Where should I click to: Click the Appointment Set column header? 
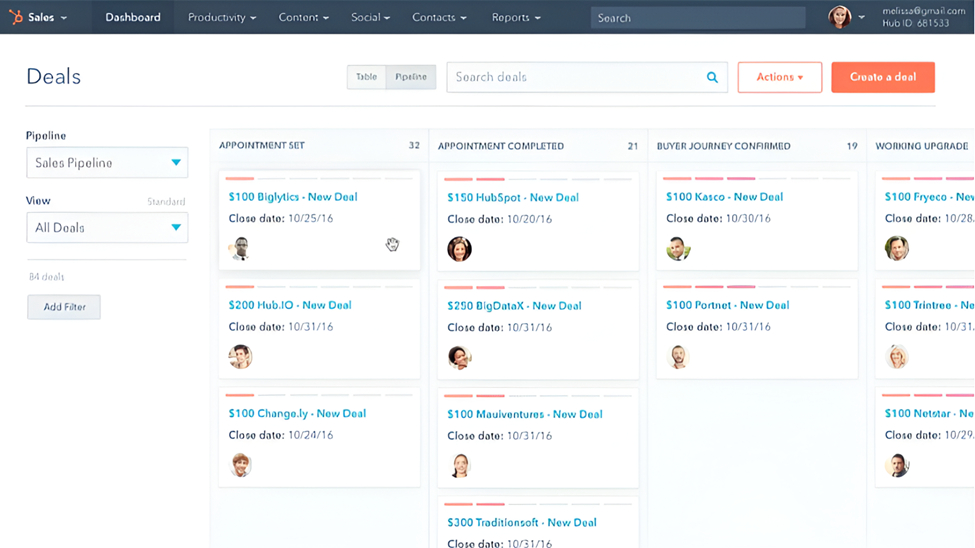[262, 145]
